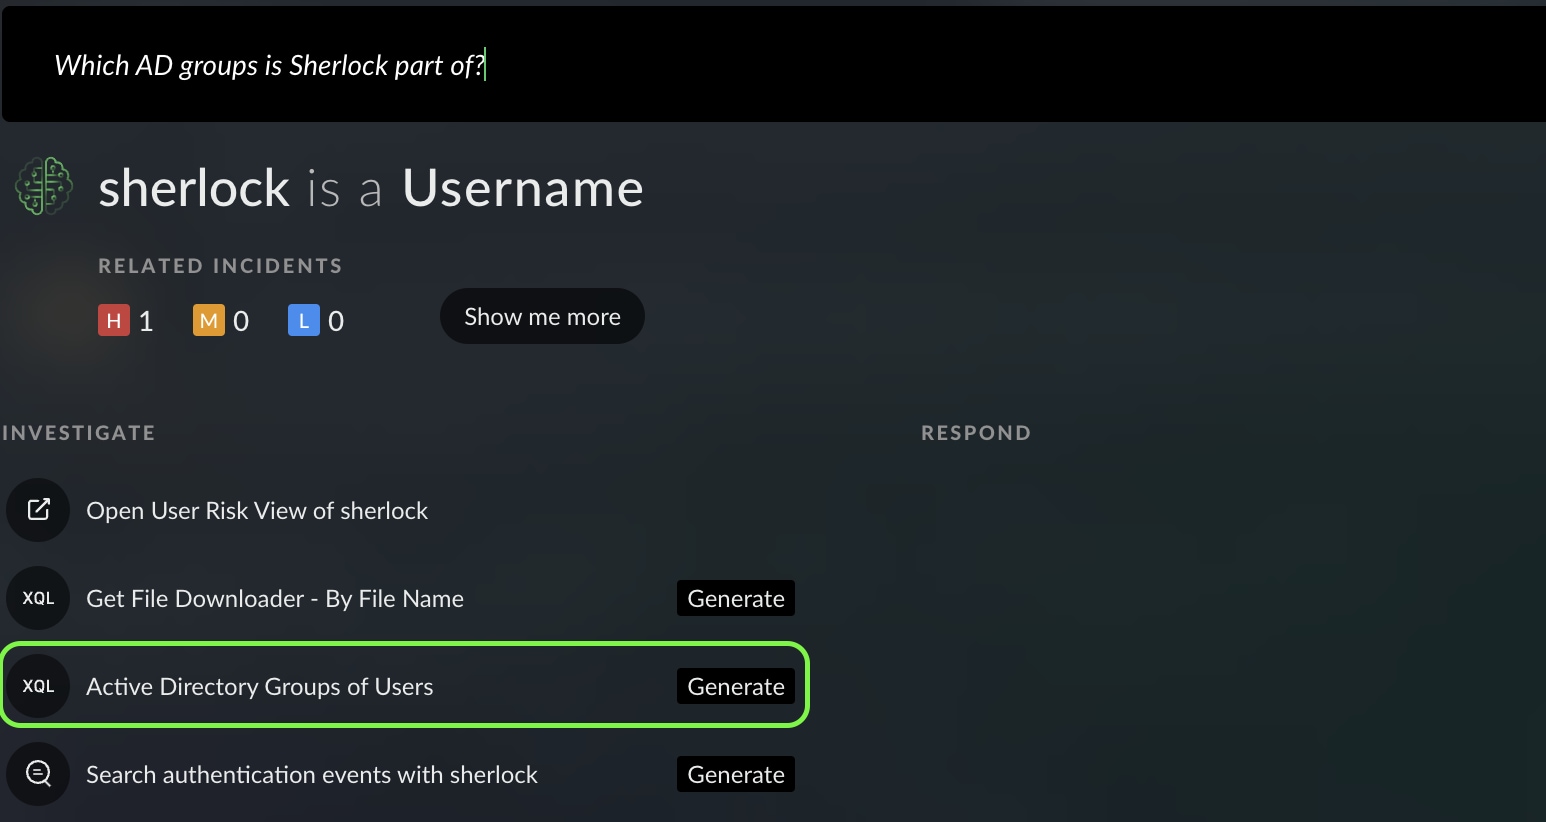The image size is (1546, 822).
Task: Click the blue Low severity incident badge
Action: [303, 321]
